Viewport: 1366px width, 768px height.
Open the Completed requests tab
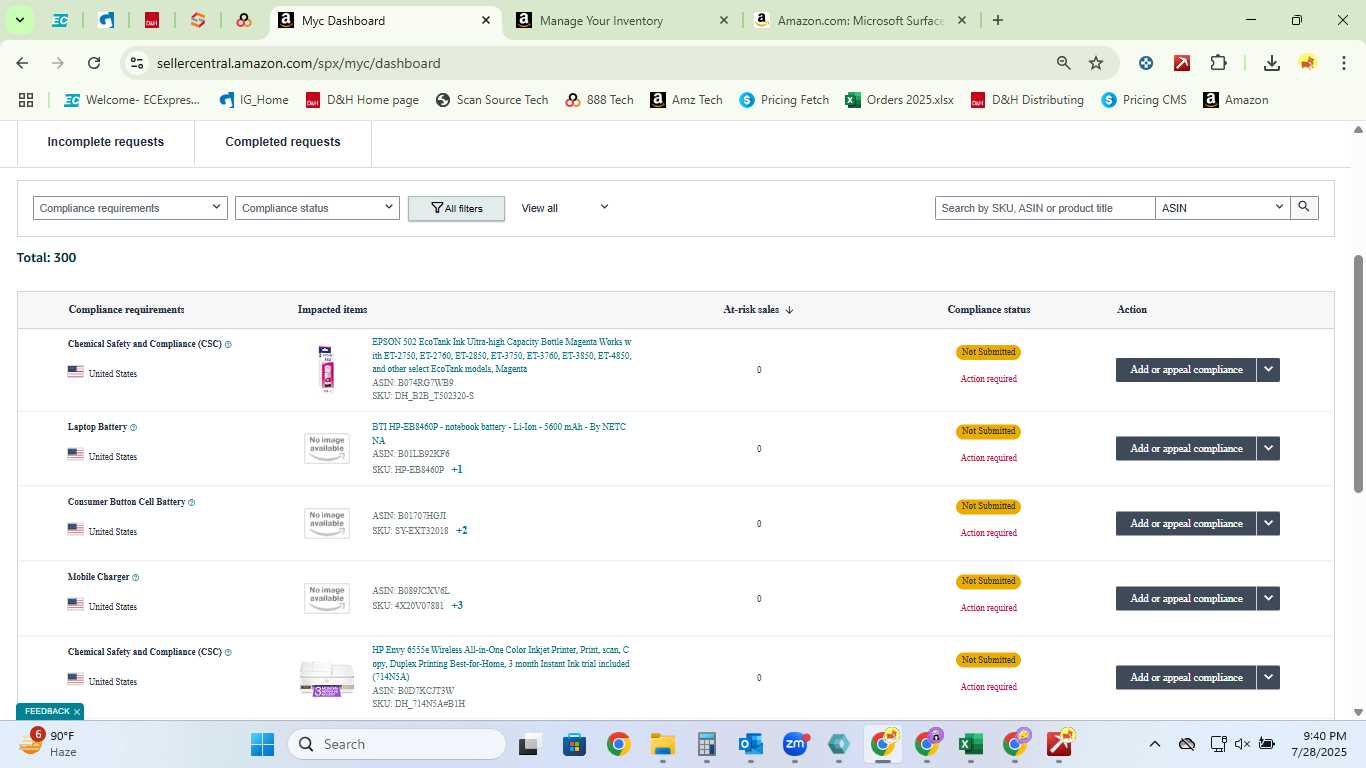point(283,142)
